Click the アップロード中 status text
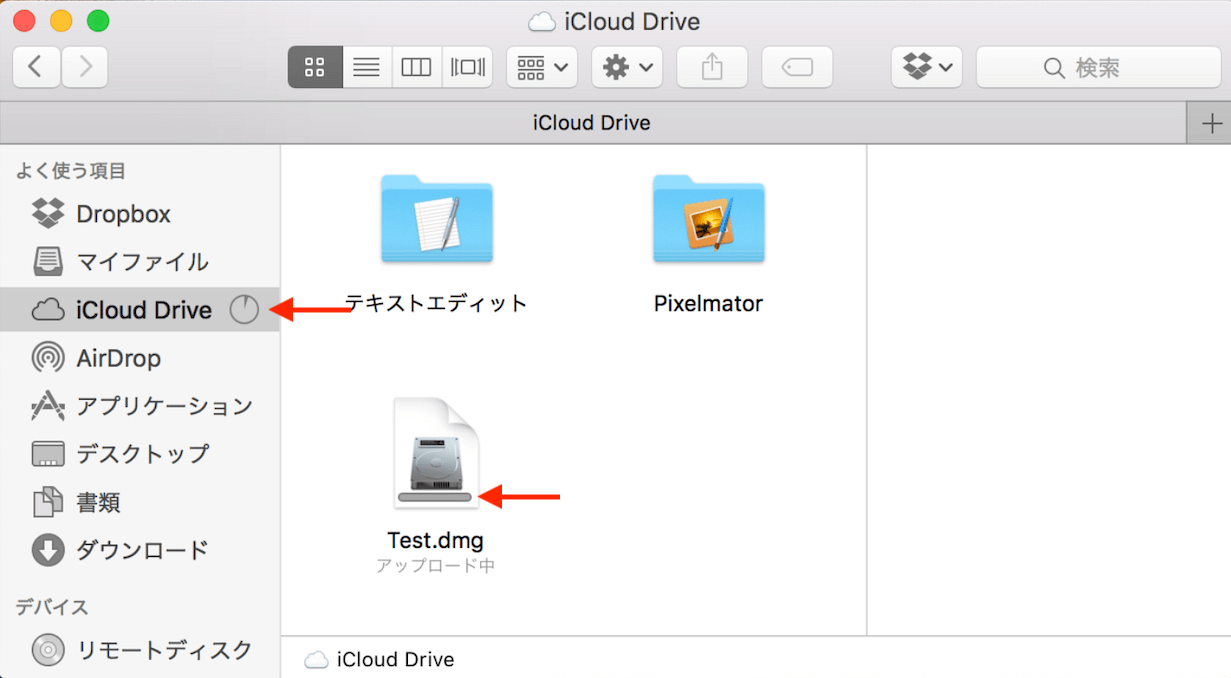1231x678 pixels. [436, 566]
